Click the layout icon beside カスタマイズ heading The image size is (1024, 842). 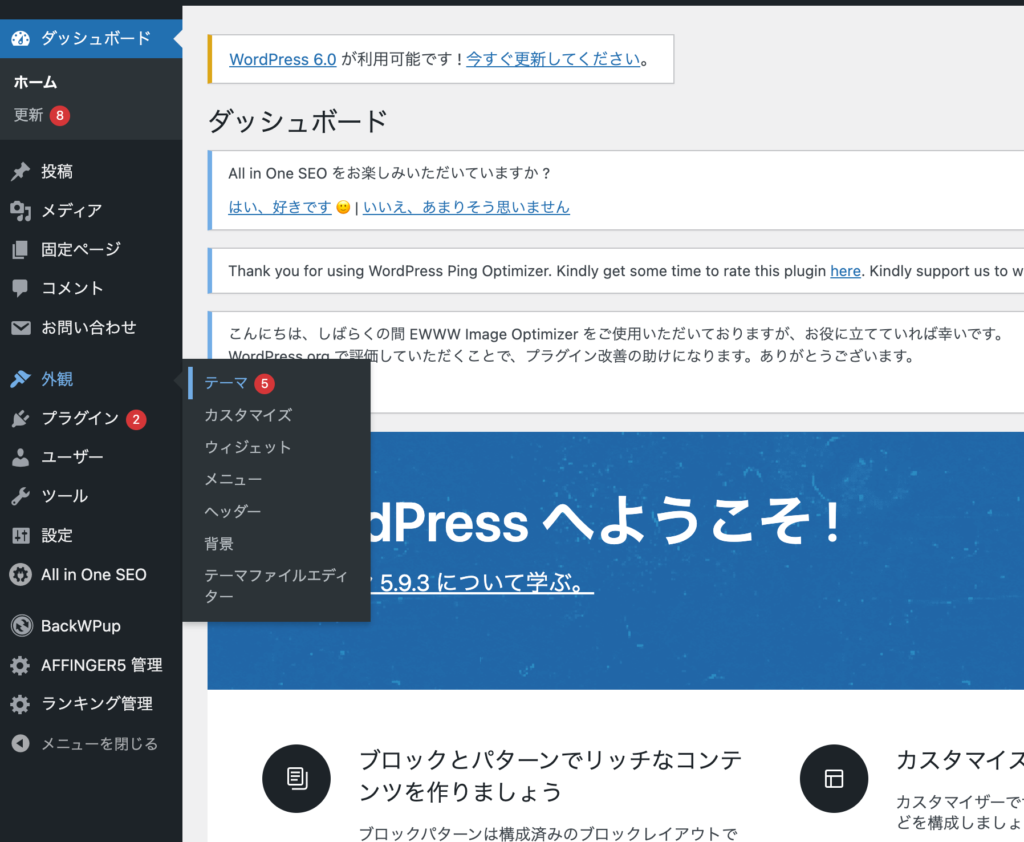834,778
